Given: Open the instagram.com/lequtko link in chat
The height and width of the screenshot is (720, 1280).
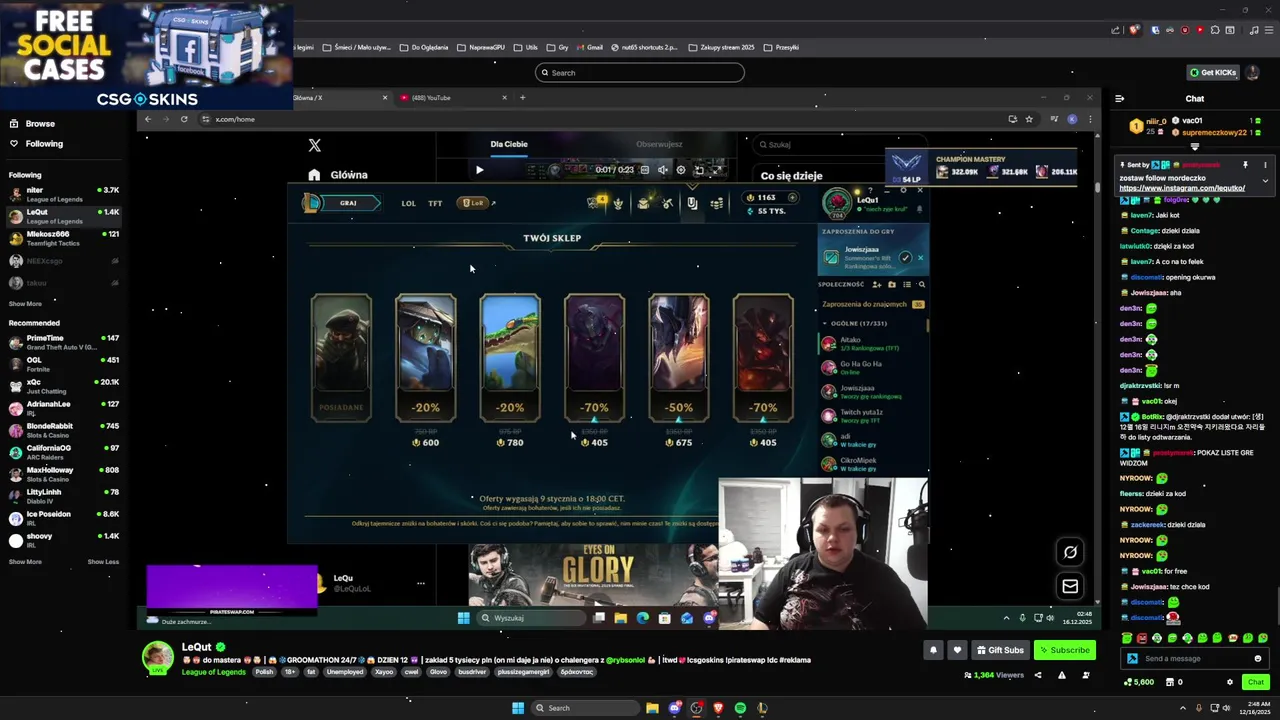Looking at the screenshot, I should [x=1182, y=188].
